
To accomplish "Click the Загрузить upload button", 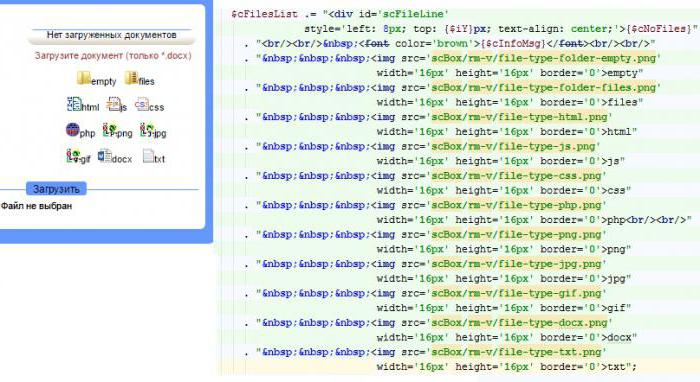I will [x=56, y=189].
